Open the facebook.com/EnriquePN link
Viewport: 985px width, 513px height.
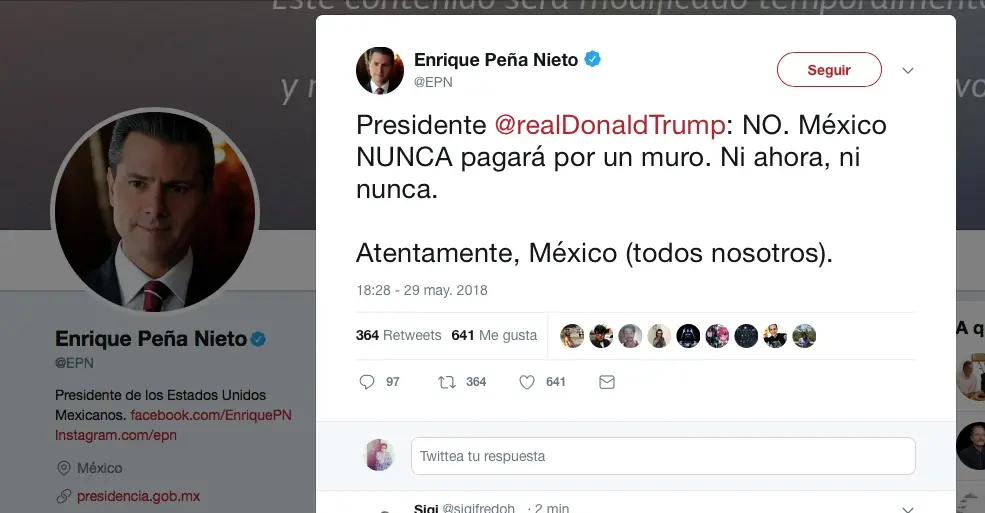pyautogui.click(x=211, y=415)
